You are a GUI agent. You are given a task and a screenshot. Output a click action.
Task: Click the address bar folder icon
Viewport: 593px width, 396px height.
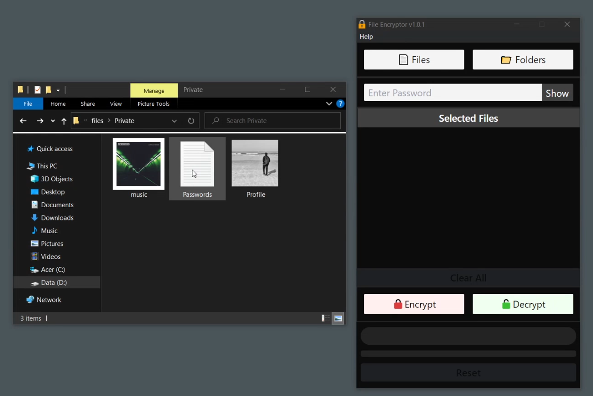pyautogui.click(x=76, y=121)
